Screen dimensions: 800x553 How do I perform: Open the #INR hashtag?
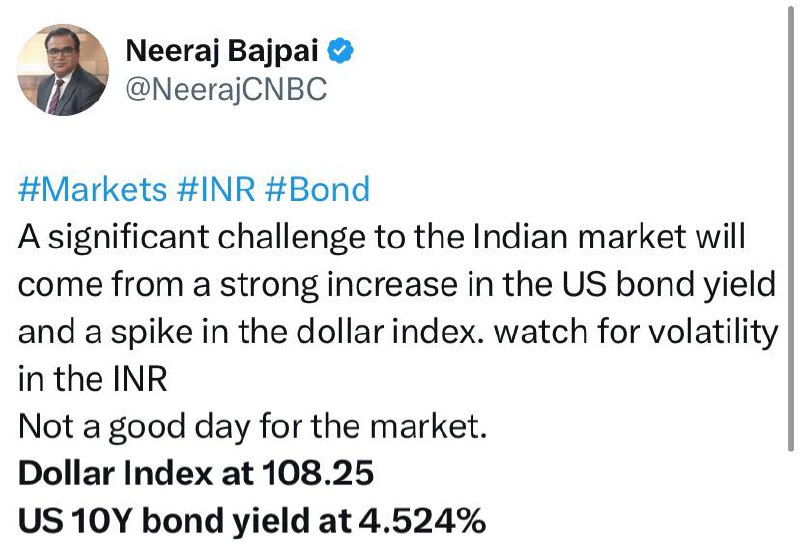pos(216,189)
